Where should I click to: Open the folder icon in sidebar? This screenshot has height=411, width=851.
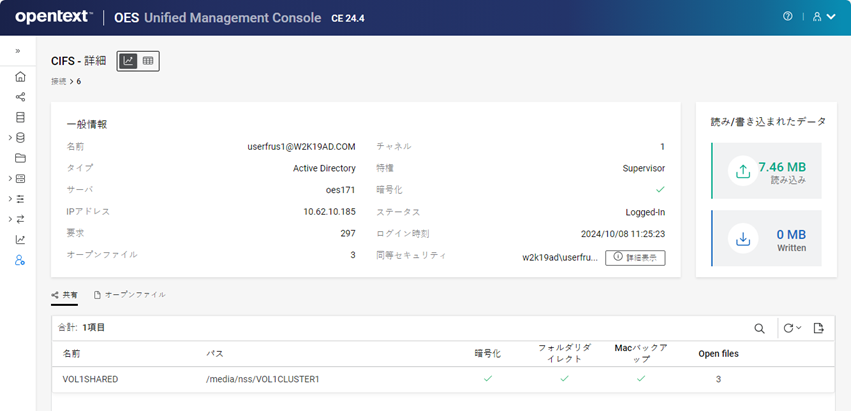[20, 158]
